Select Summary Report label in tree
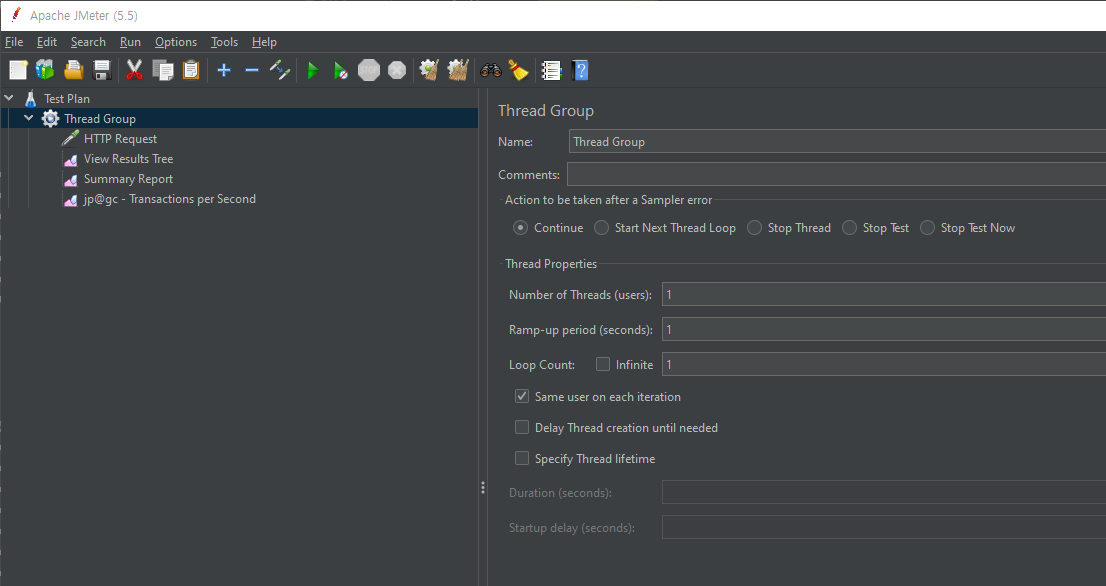 tap(128, 179)
